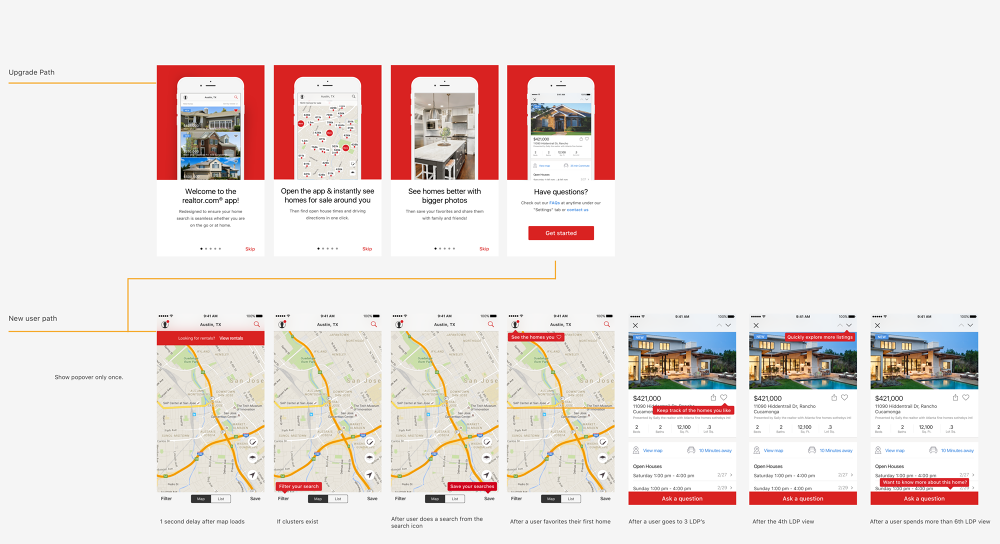The width and height of the screenshot is (1000, 544).
Task: Toggle heart favorite on the '6th LDP view' listing
Action: tap(966, 397)
